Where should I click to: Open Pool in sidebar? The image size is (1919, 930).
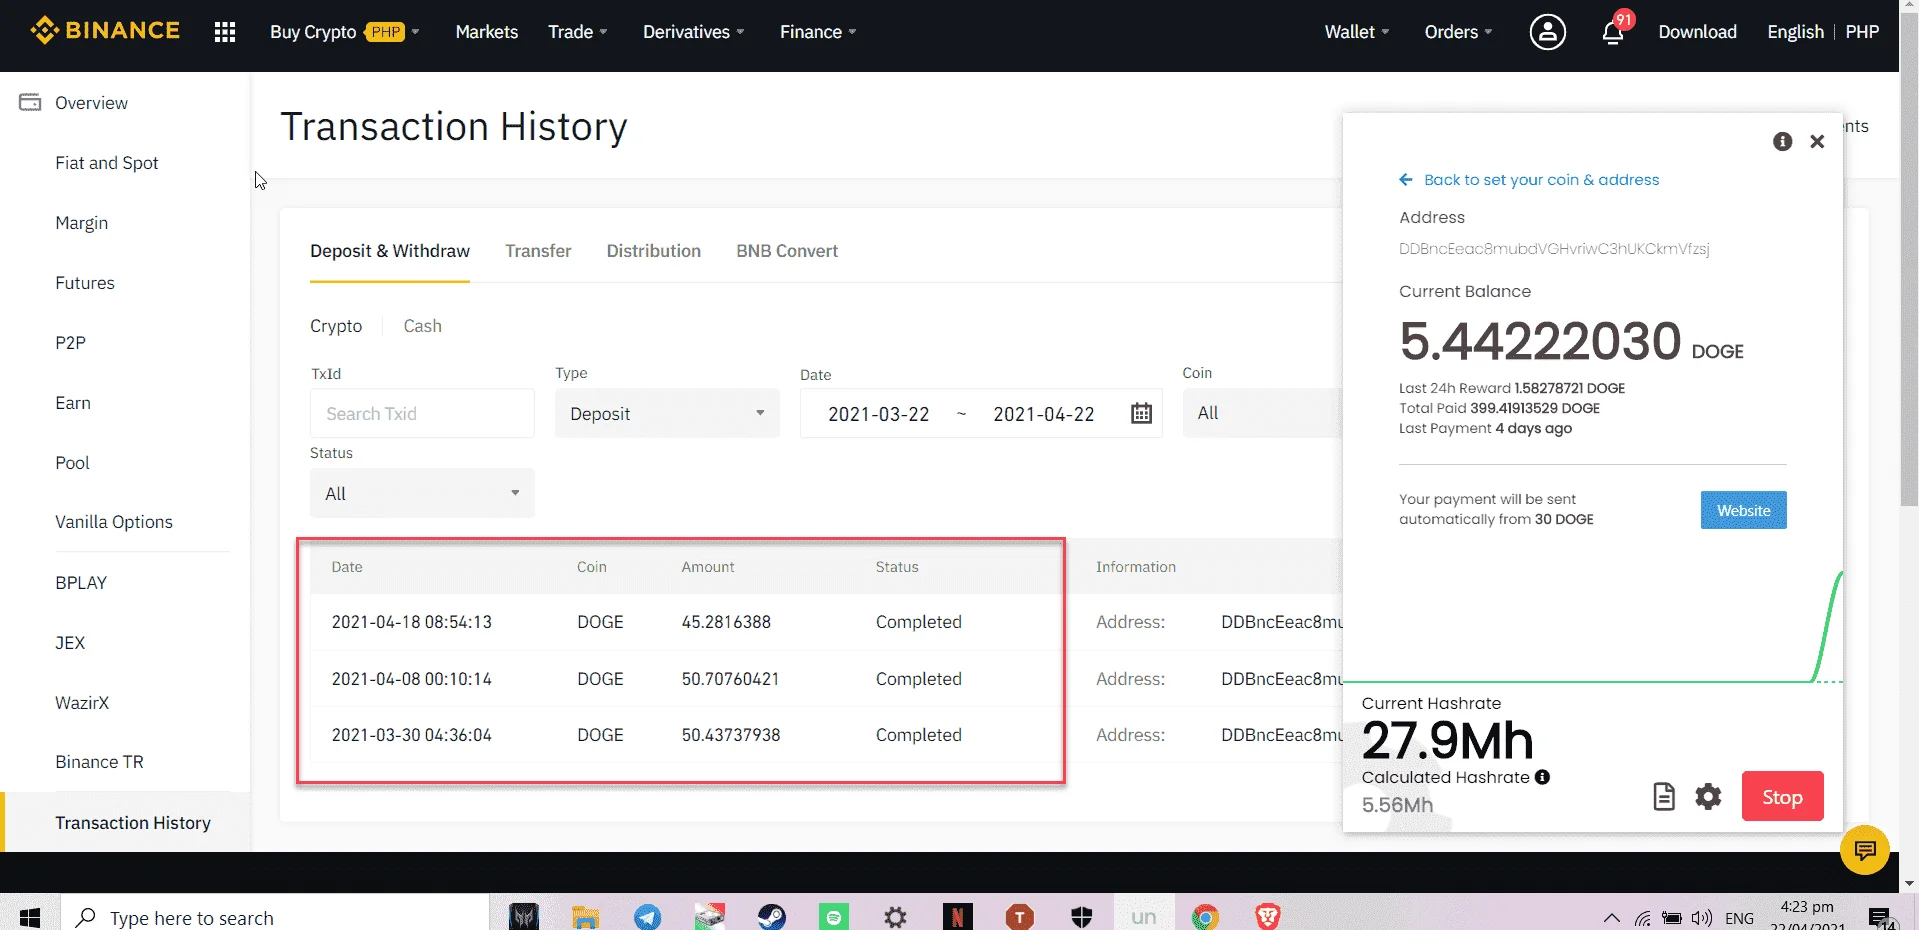click(72, 463)
